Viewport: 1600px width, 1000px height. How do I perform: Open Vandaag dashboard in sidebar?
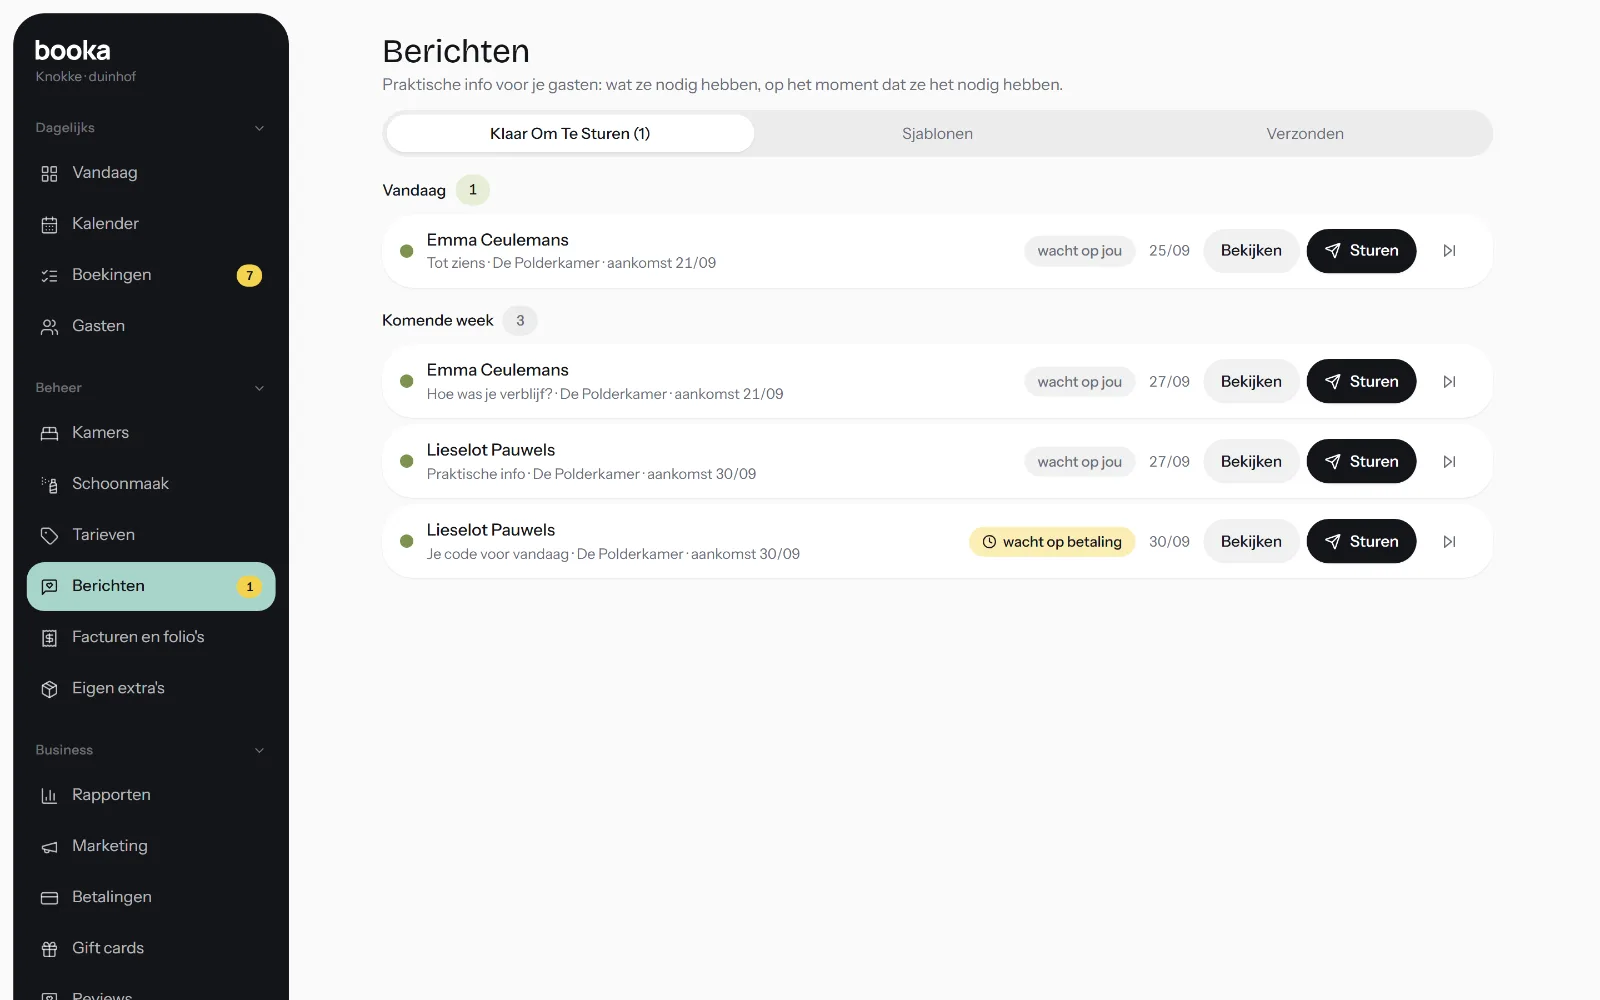[x=151, y=173]
